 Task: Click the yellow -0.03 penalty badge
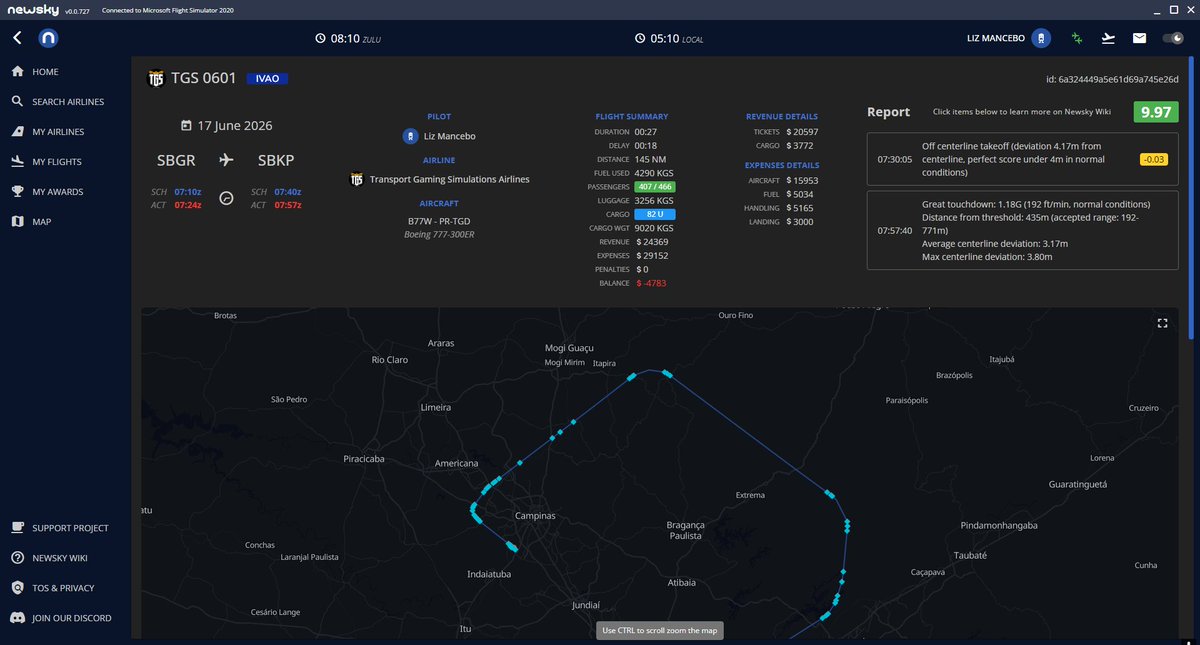point(1154,159)
